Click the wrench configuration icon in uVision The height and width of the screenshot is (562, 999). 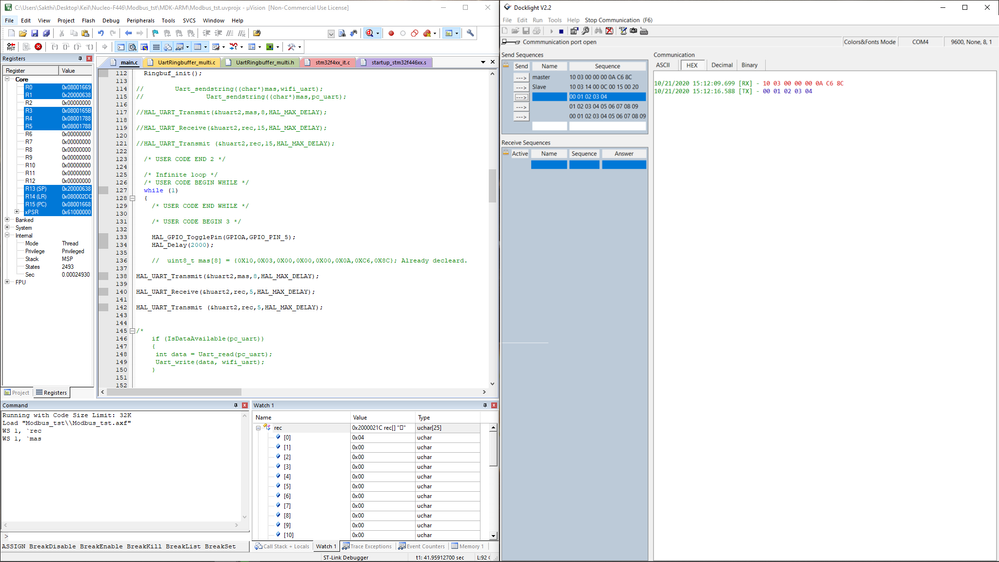pyautogui.click(x=470, y=33)
